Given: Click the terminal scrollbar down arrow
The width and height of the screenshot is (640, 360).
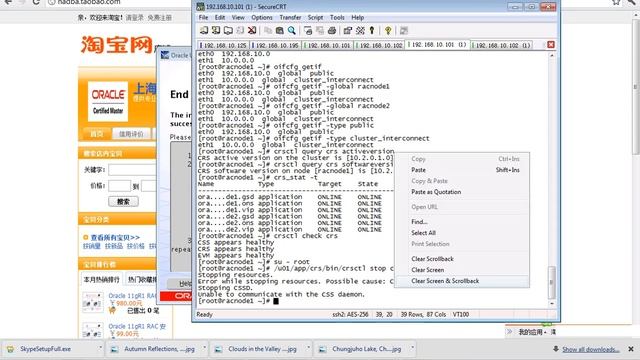Looking at the screenshot, I should [x=551, y=303].
